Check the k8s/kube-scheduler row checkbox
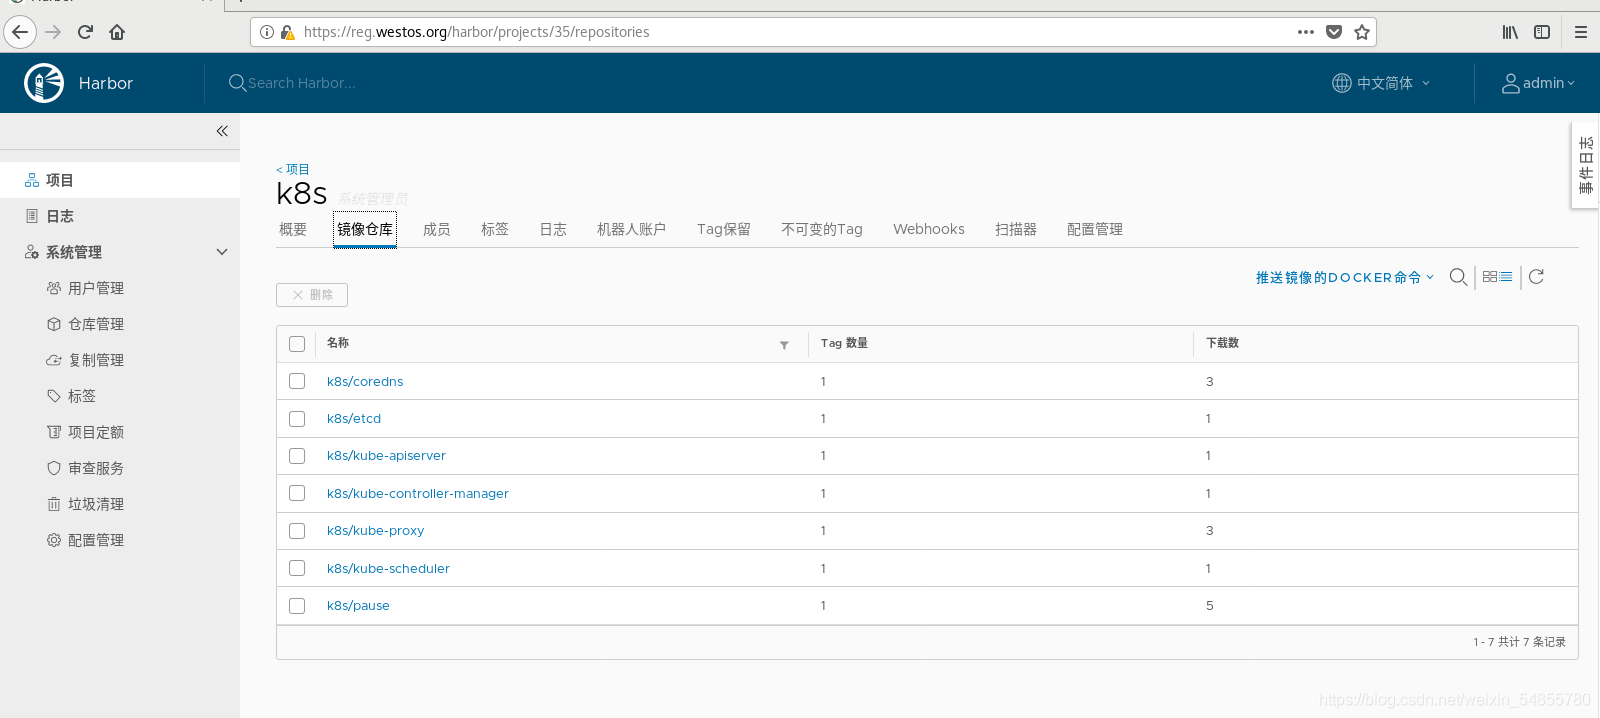 [x=297, y=568]
